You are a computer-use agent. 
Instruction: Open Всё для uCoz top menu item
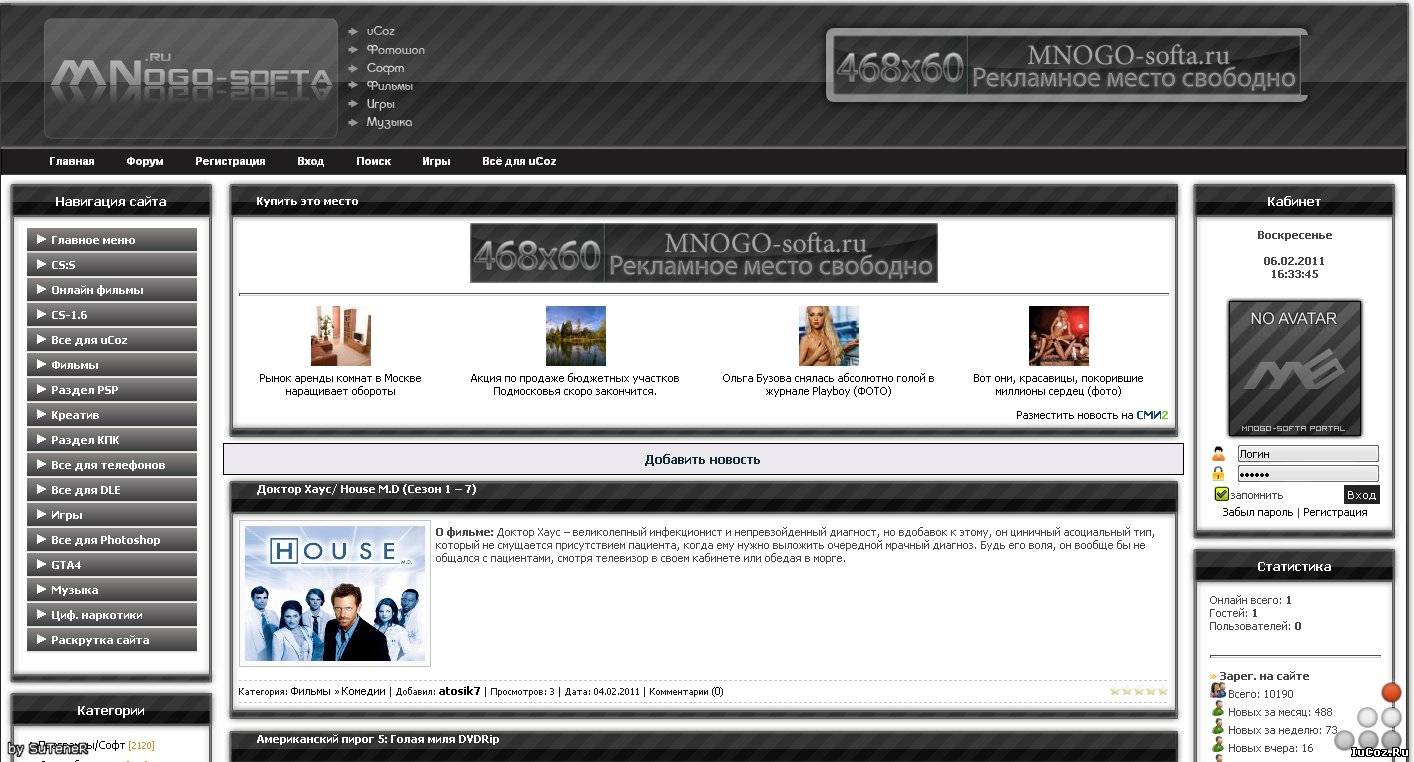tap(519, 161)
